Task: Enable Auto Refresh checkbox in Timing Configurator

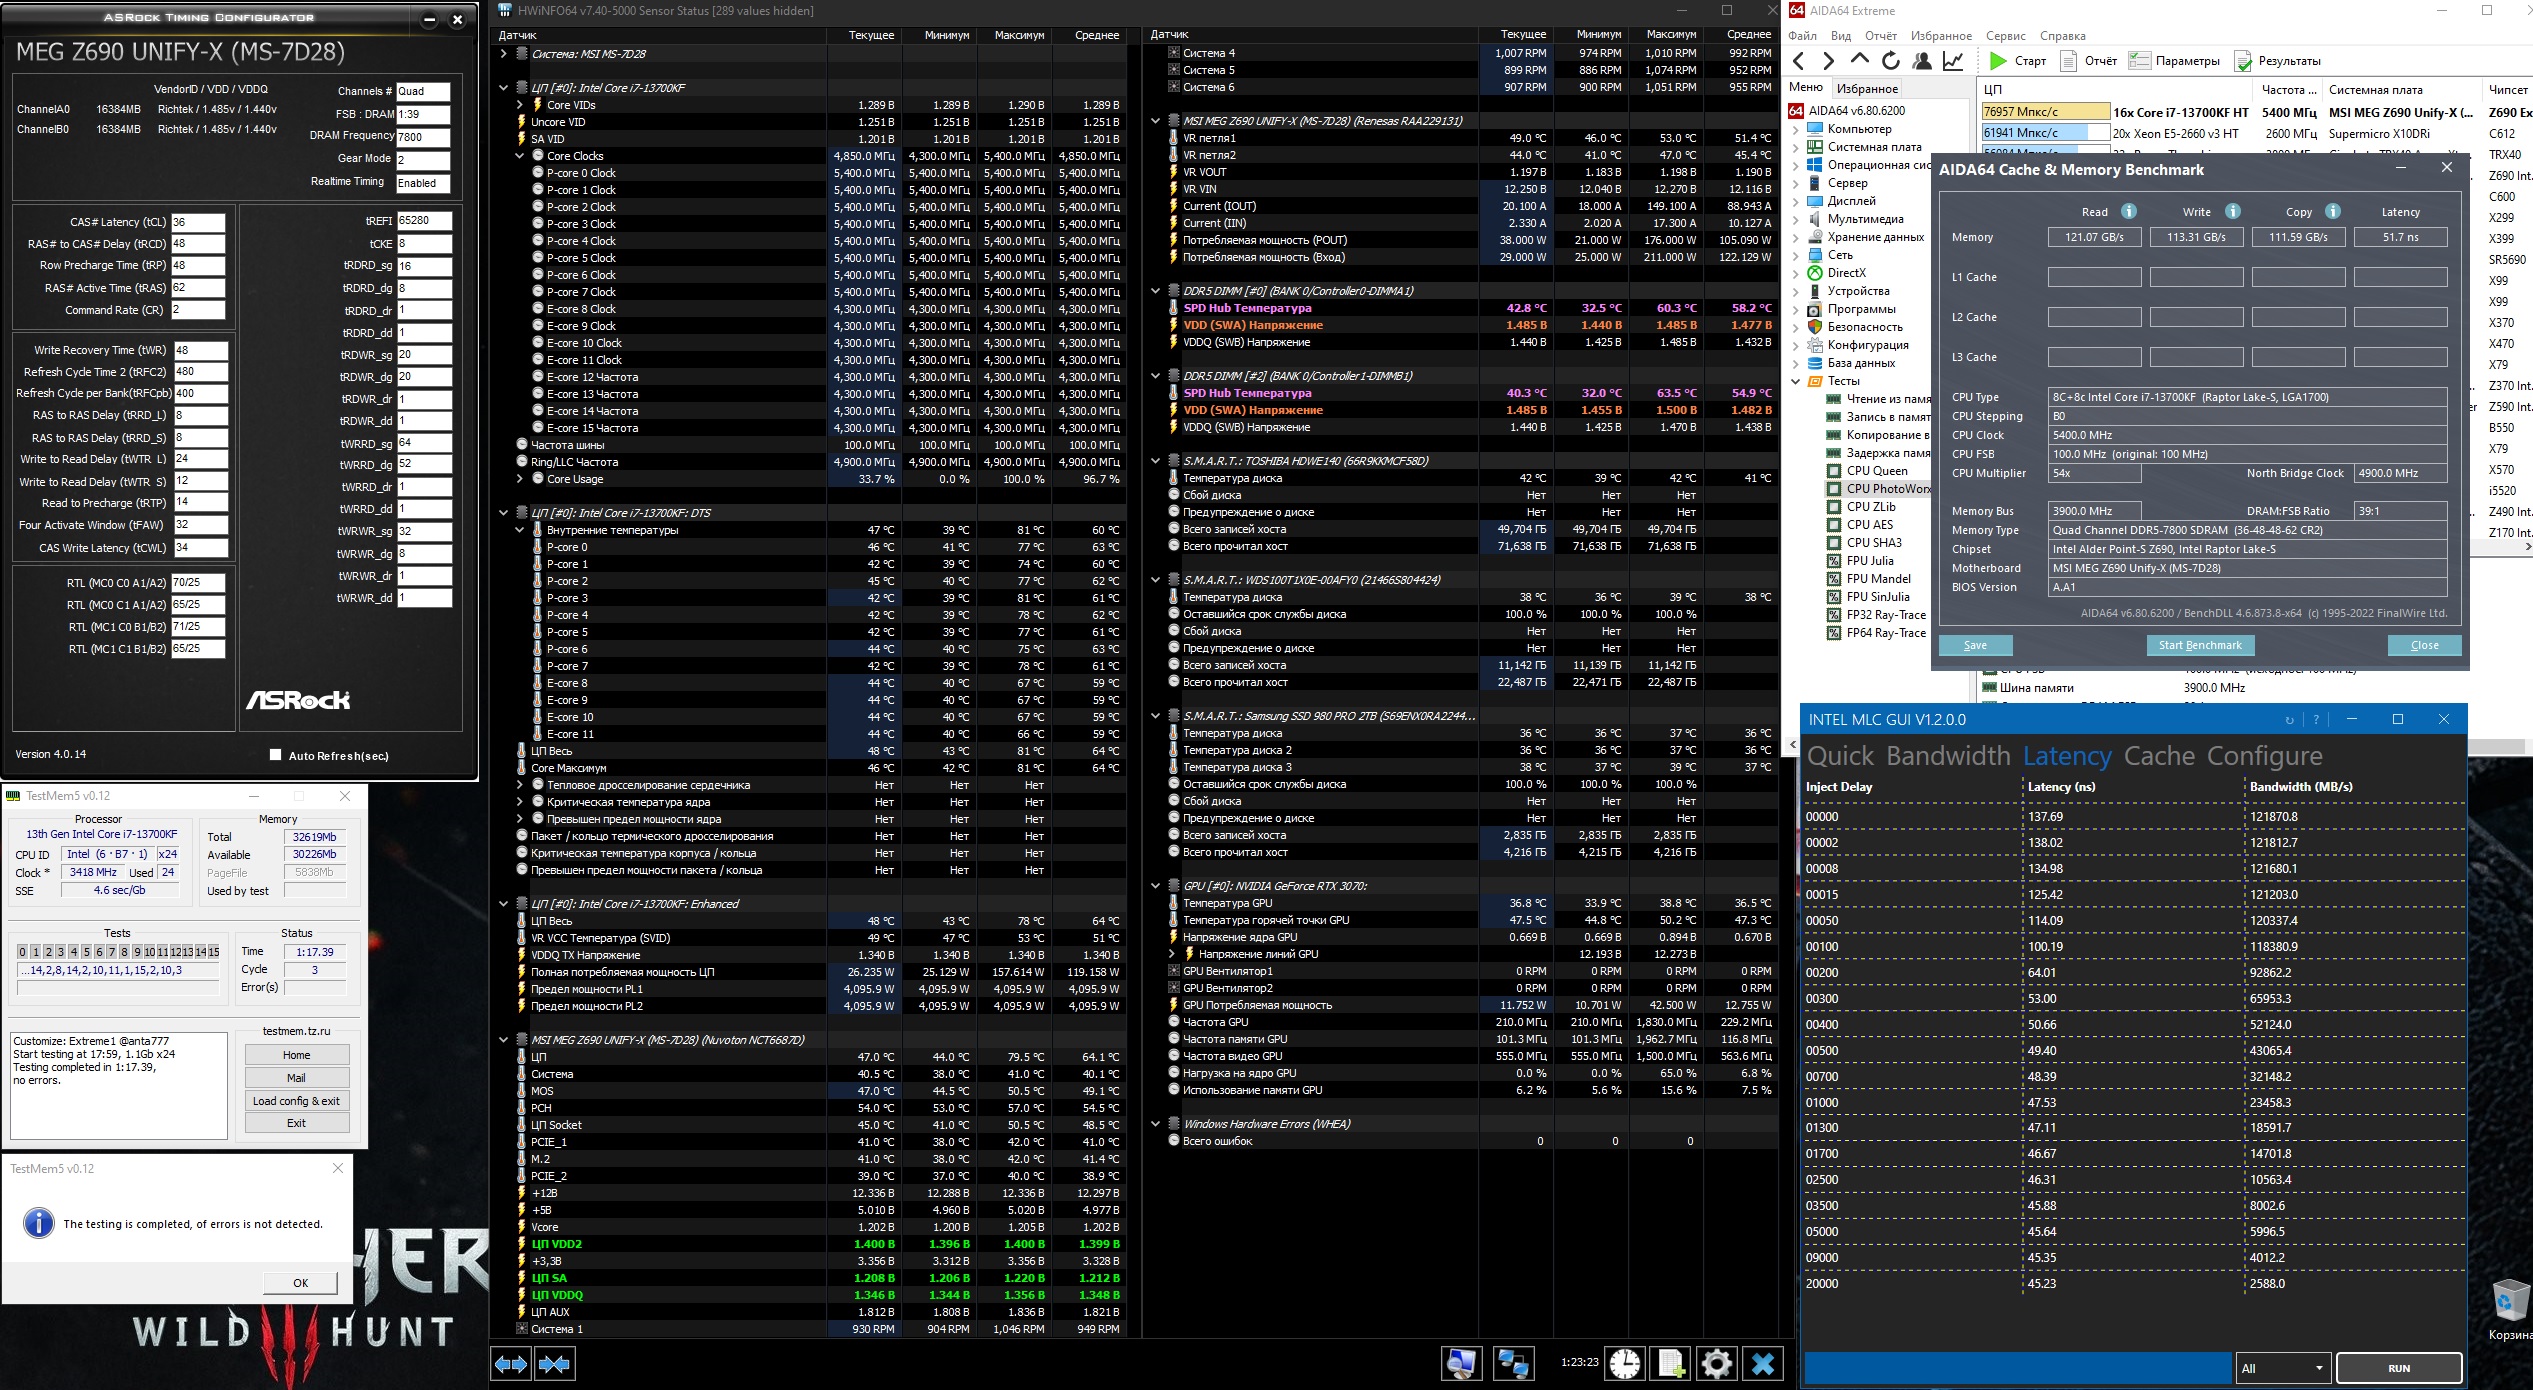Action: pos(276,755)
